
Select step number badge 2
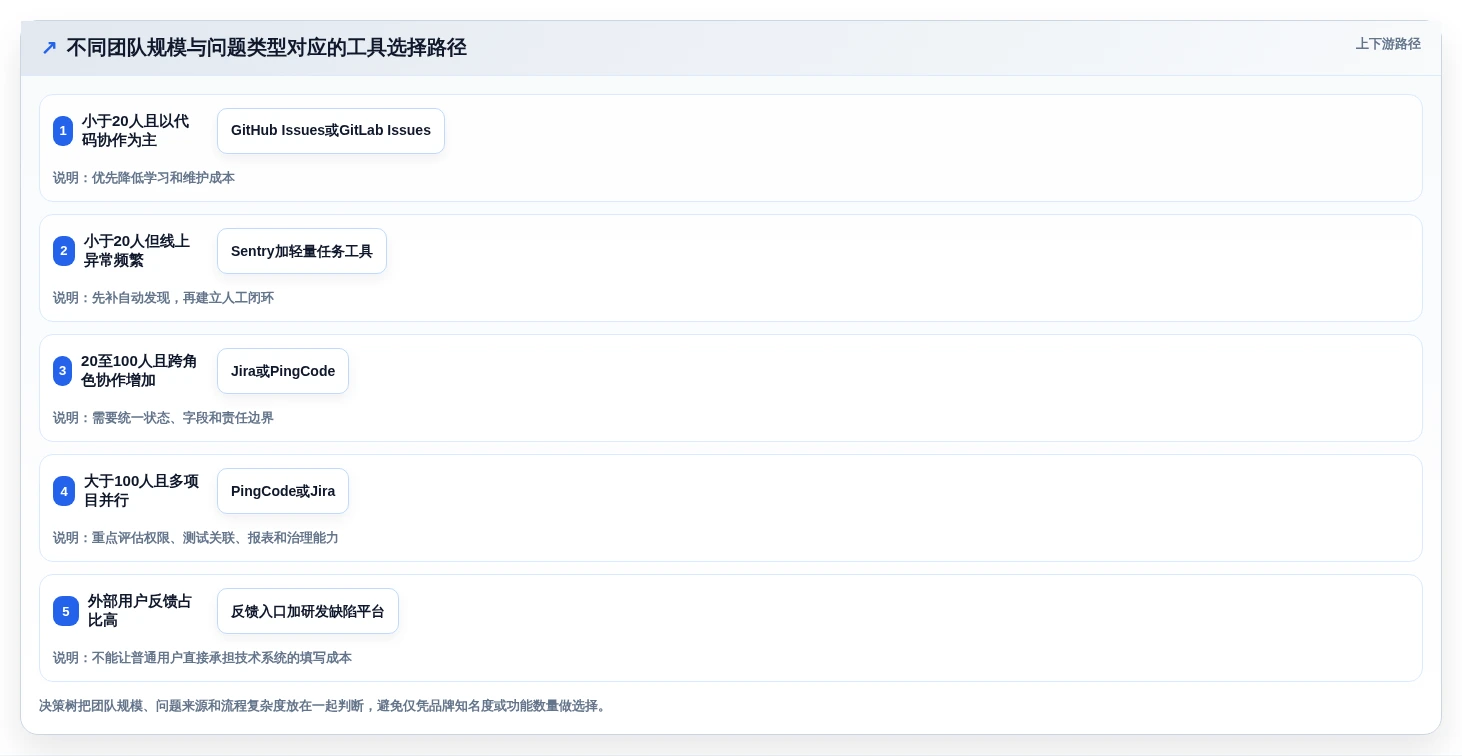(64, 251)
